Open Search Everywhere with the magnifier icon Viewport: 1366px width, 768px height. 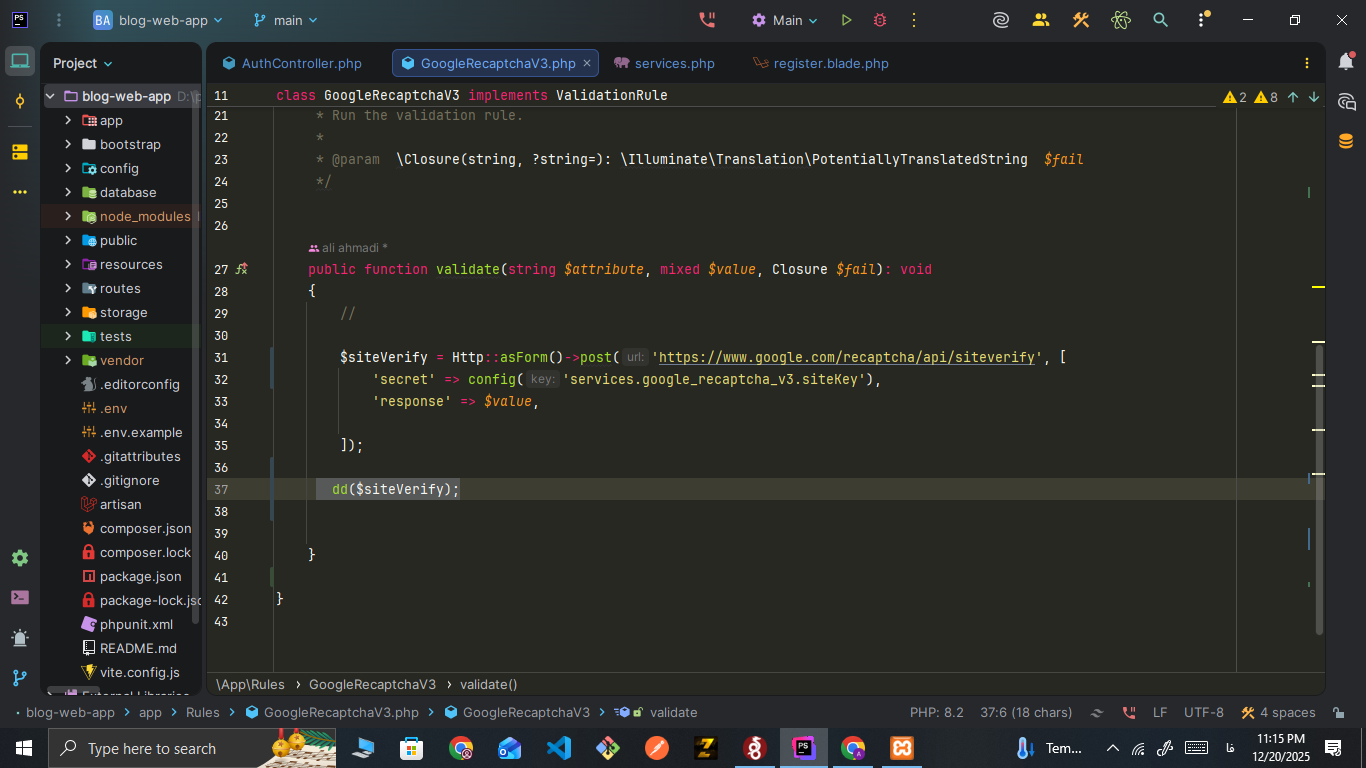pos(1160,19)
